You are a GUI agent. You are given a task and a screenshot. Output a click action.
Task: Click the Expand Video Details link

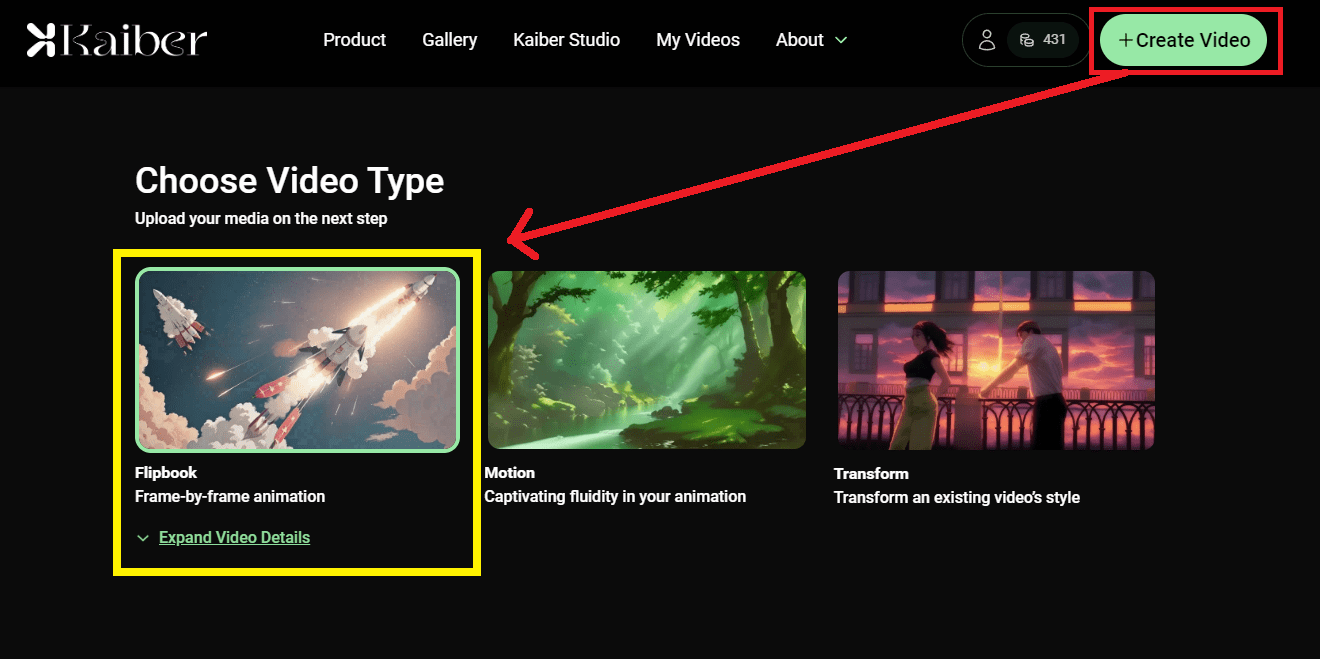234,538
